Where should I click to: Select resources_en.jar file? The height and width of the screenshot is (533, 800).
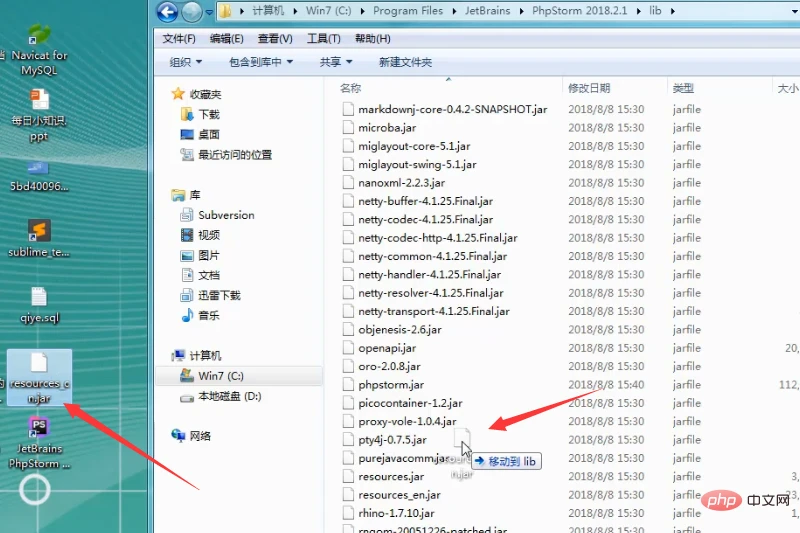pyautogui.click(x=392, y=495)
